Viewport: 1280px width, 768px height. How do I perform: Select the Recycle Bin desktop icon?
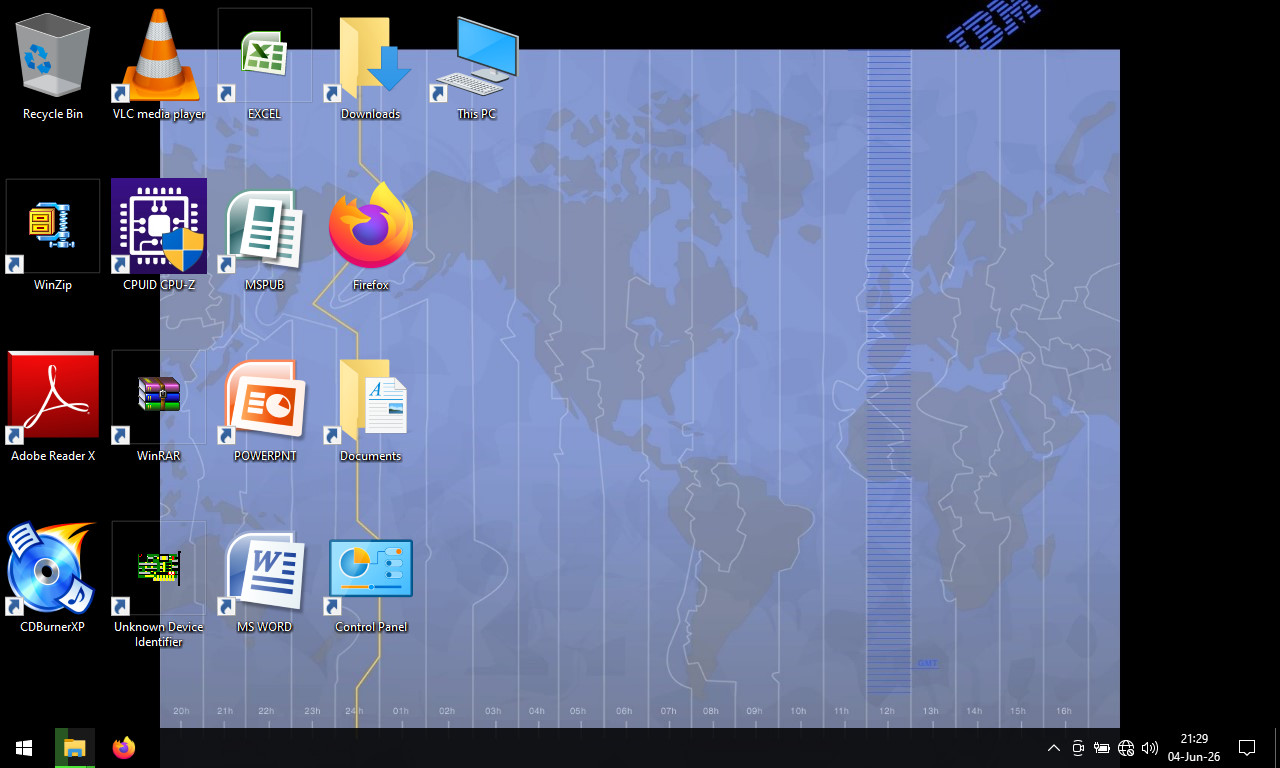pyautogui.click(x=53, y=65)
